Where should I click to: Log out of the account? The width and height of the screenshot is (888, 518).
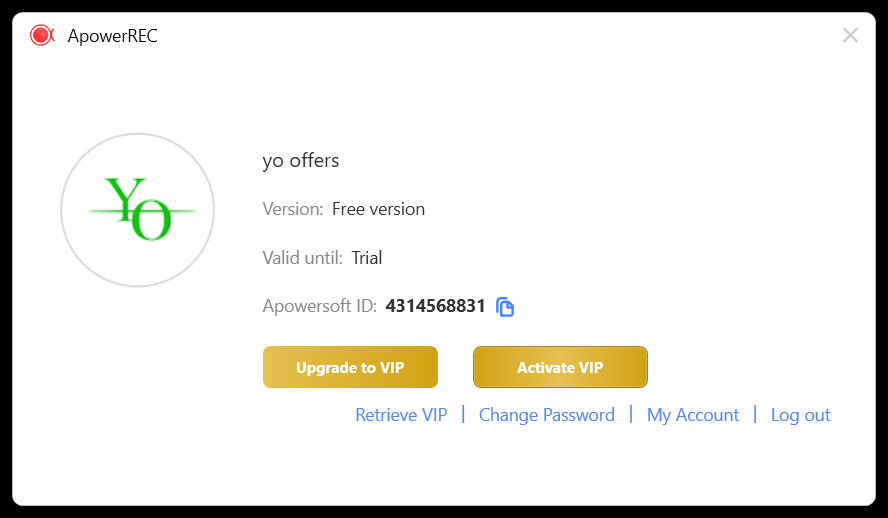[800, 415]
